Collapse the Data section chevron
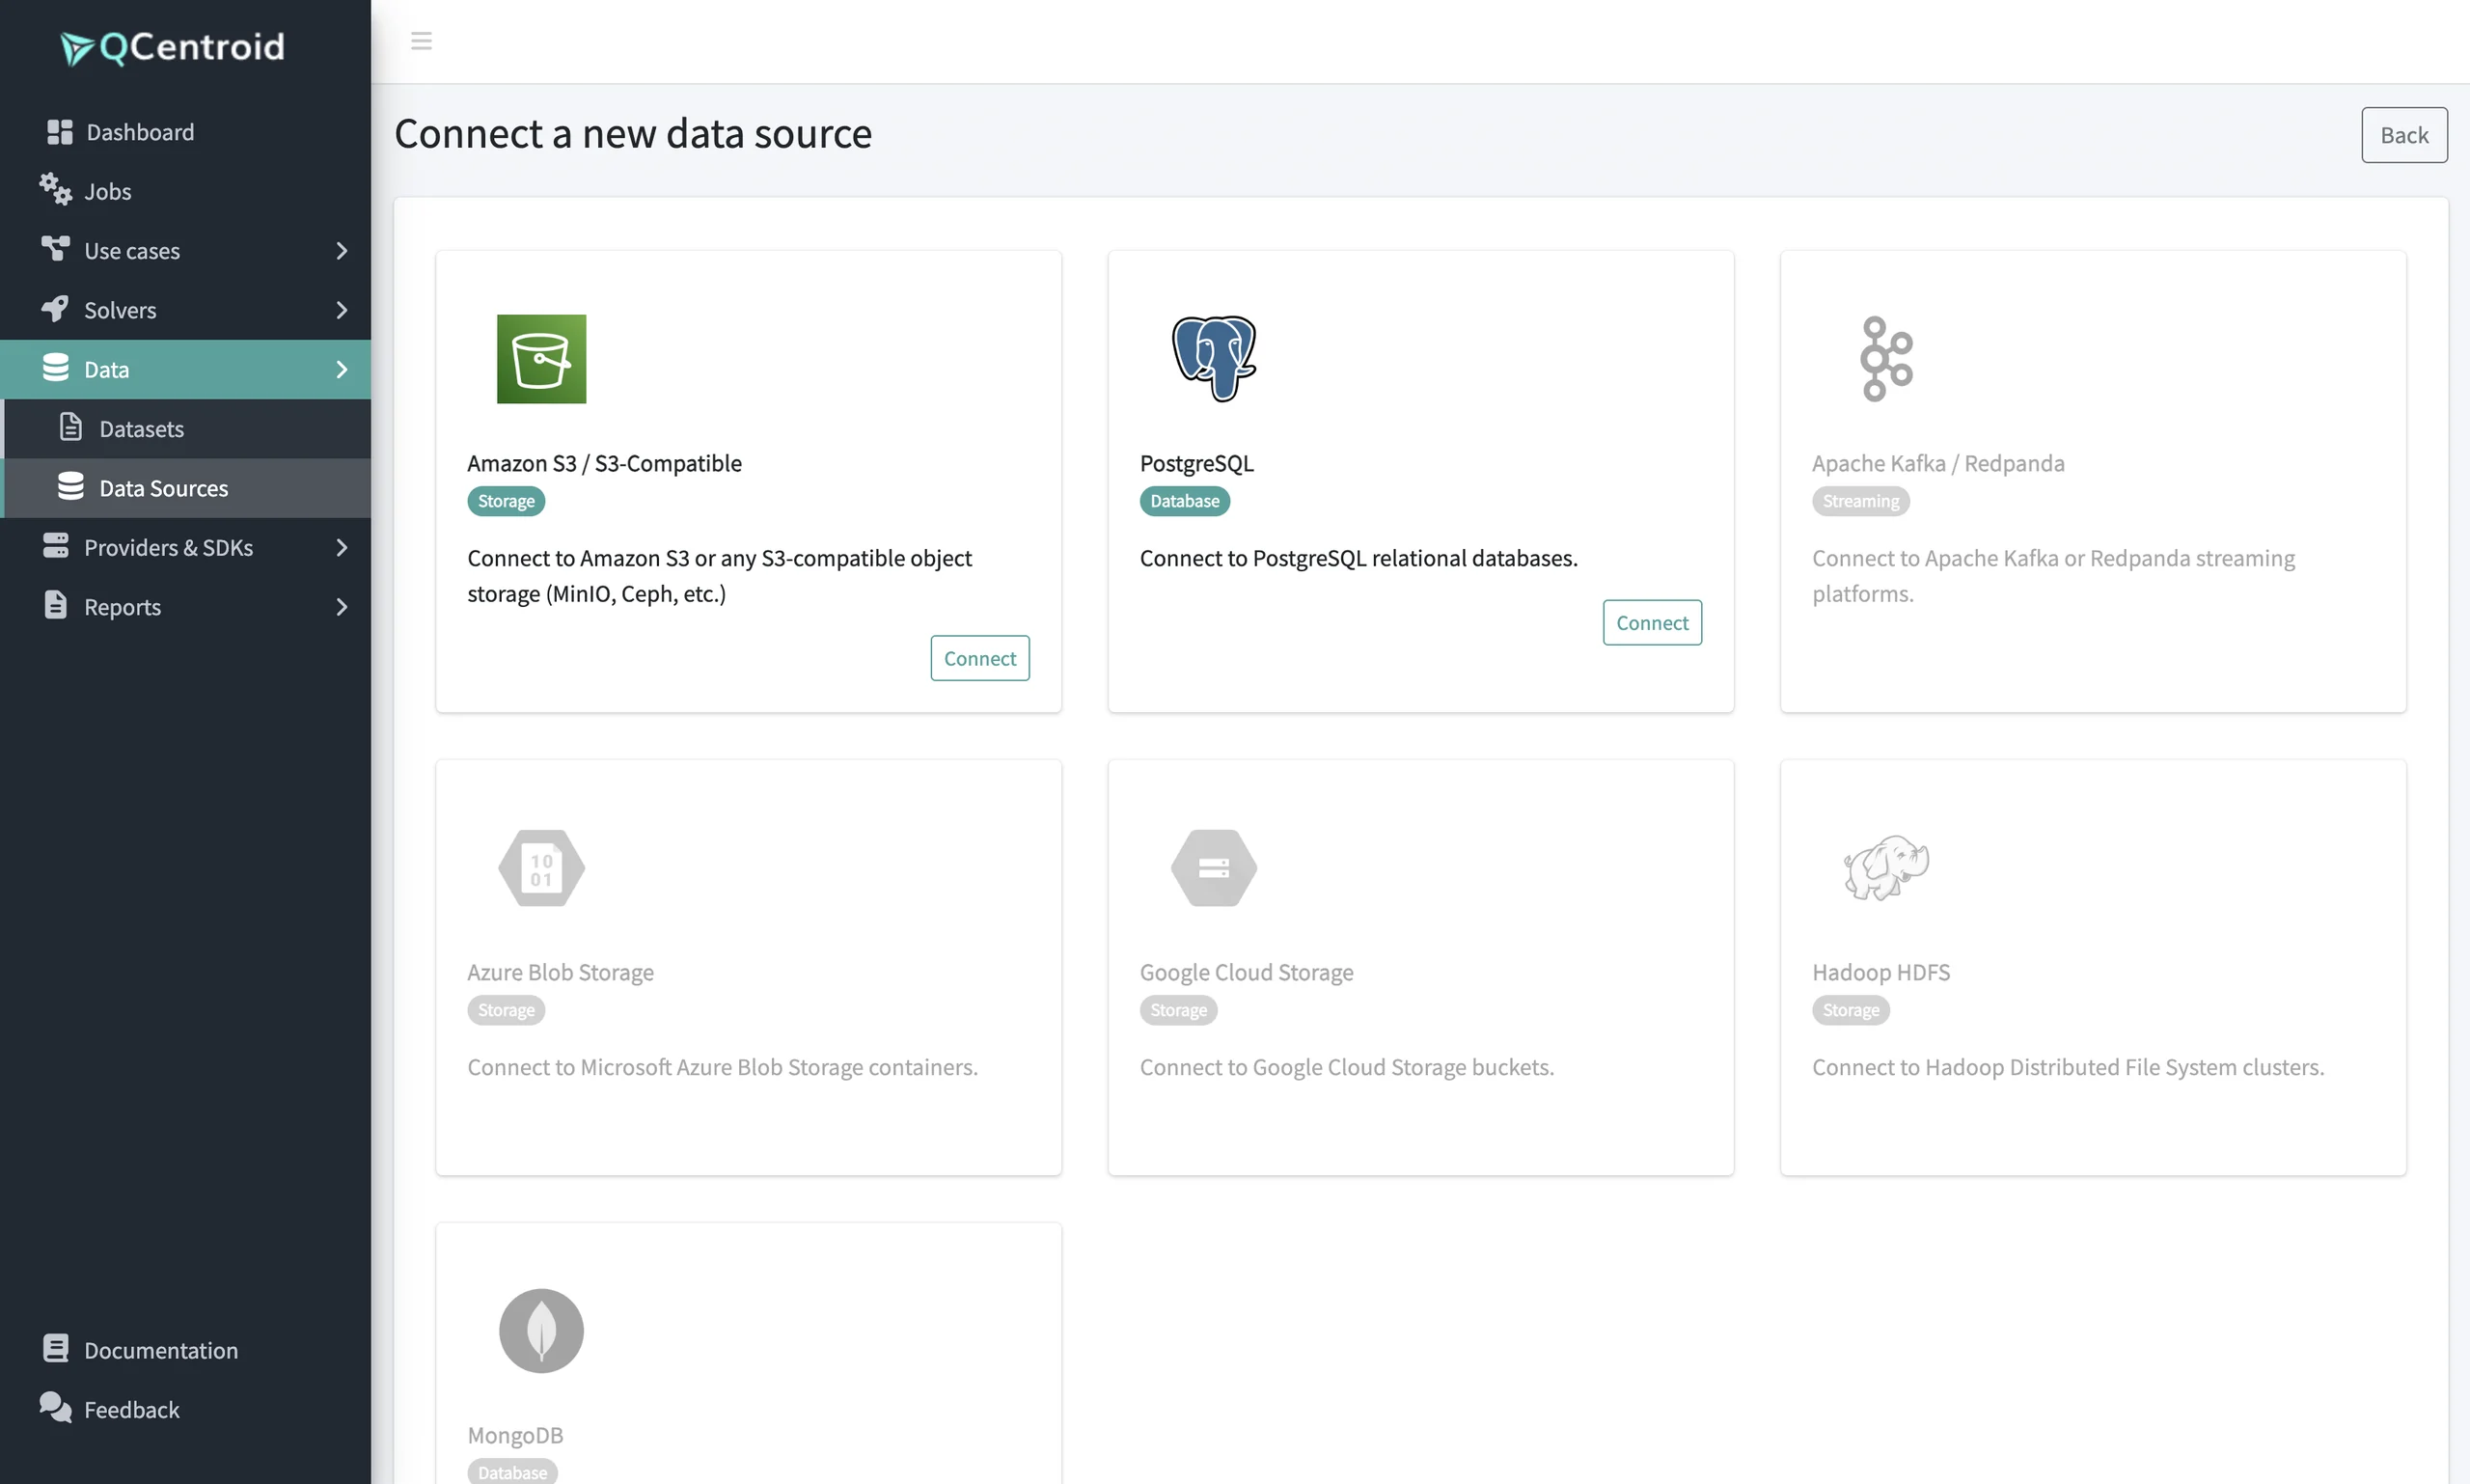Viewport: 2470px width, 1484px height. [342, 369]
